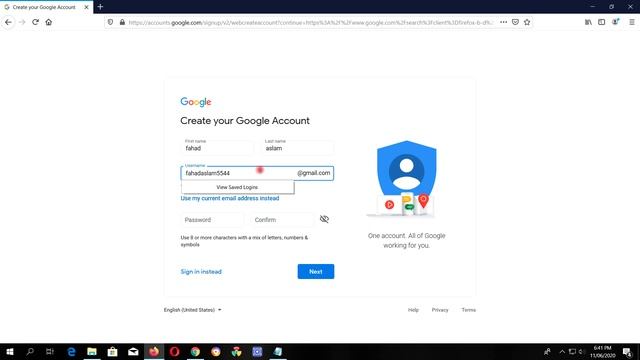Open the Windows Start menu
Screen dimensions: 640x360
pyautogui.click(x=10, y=351)
